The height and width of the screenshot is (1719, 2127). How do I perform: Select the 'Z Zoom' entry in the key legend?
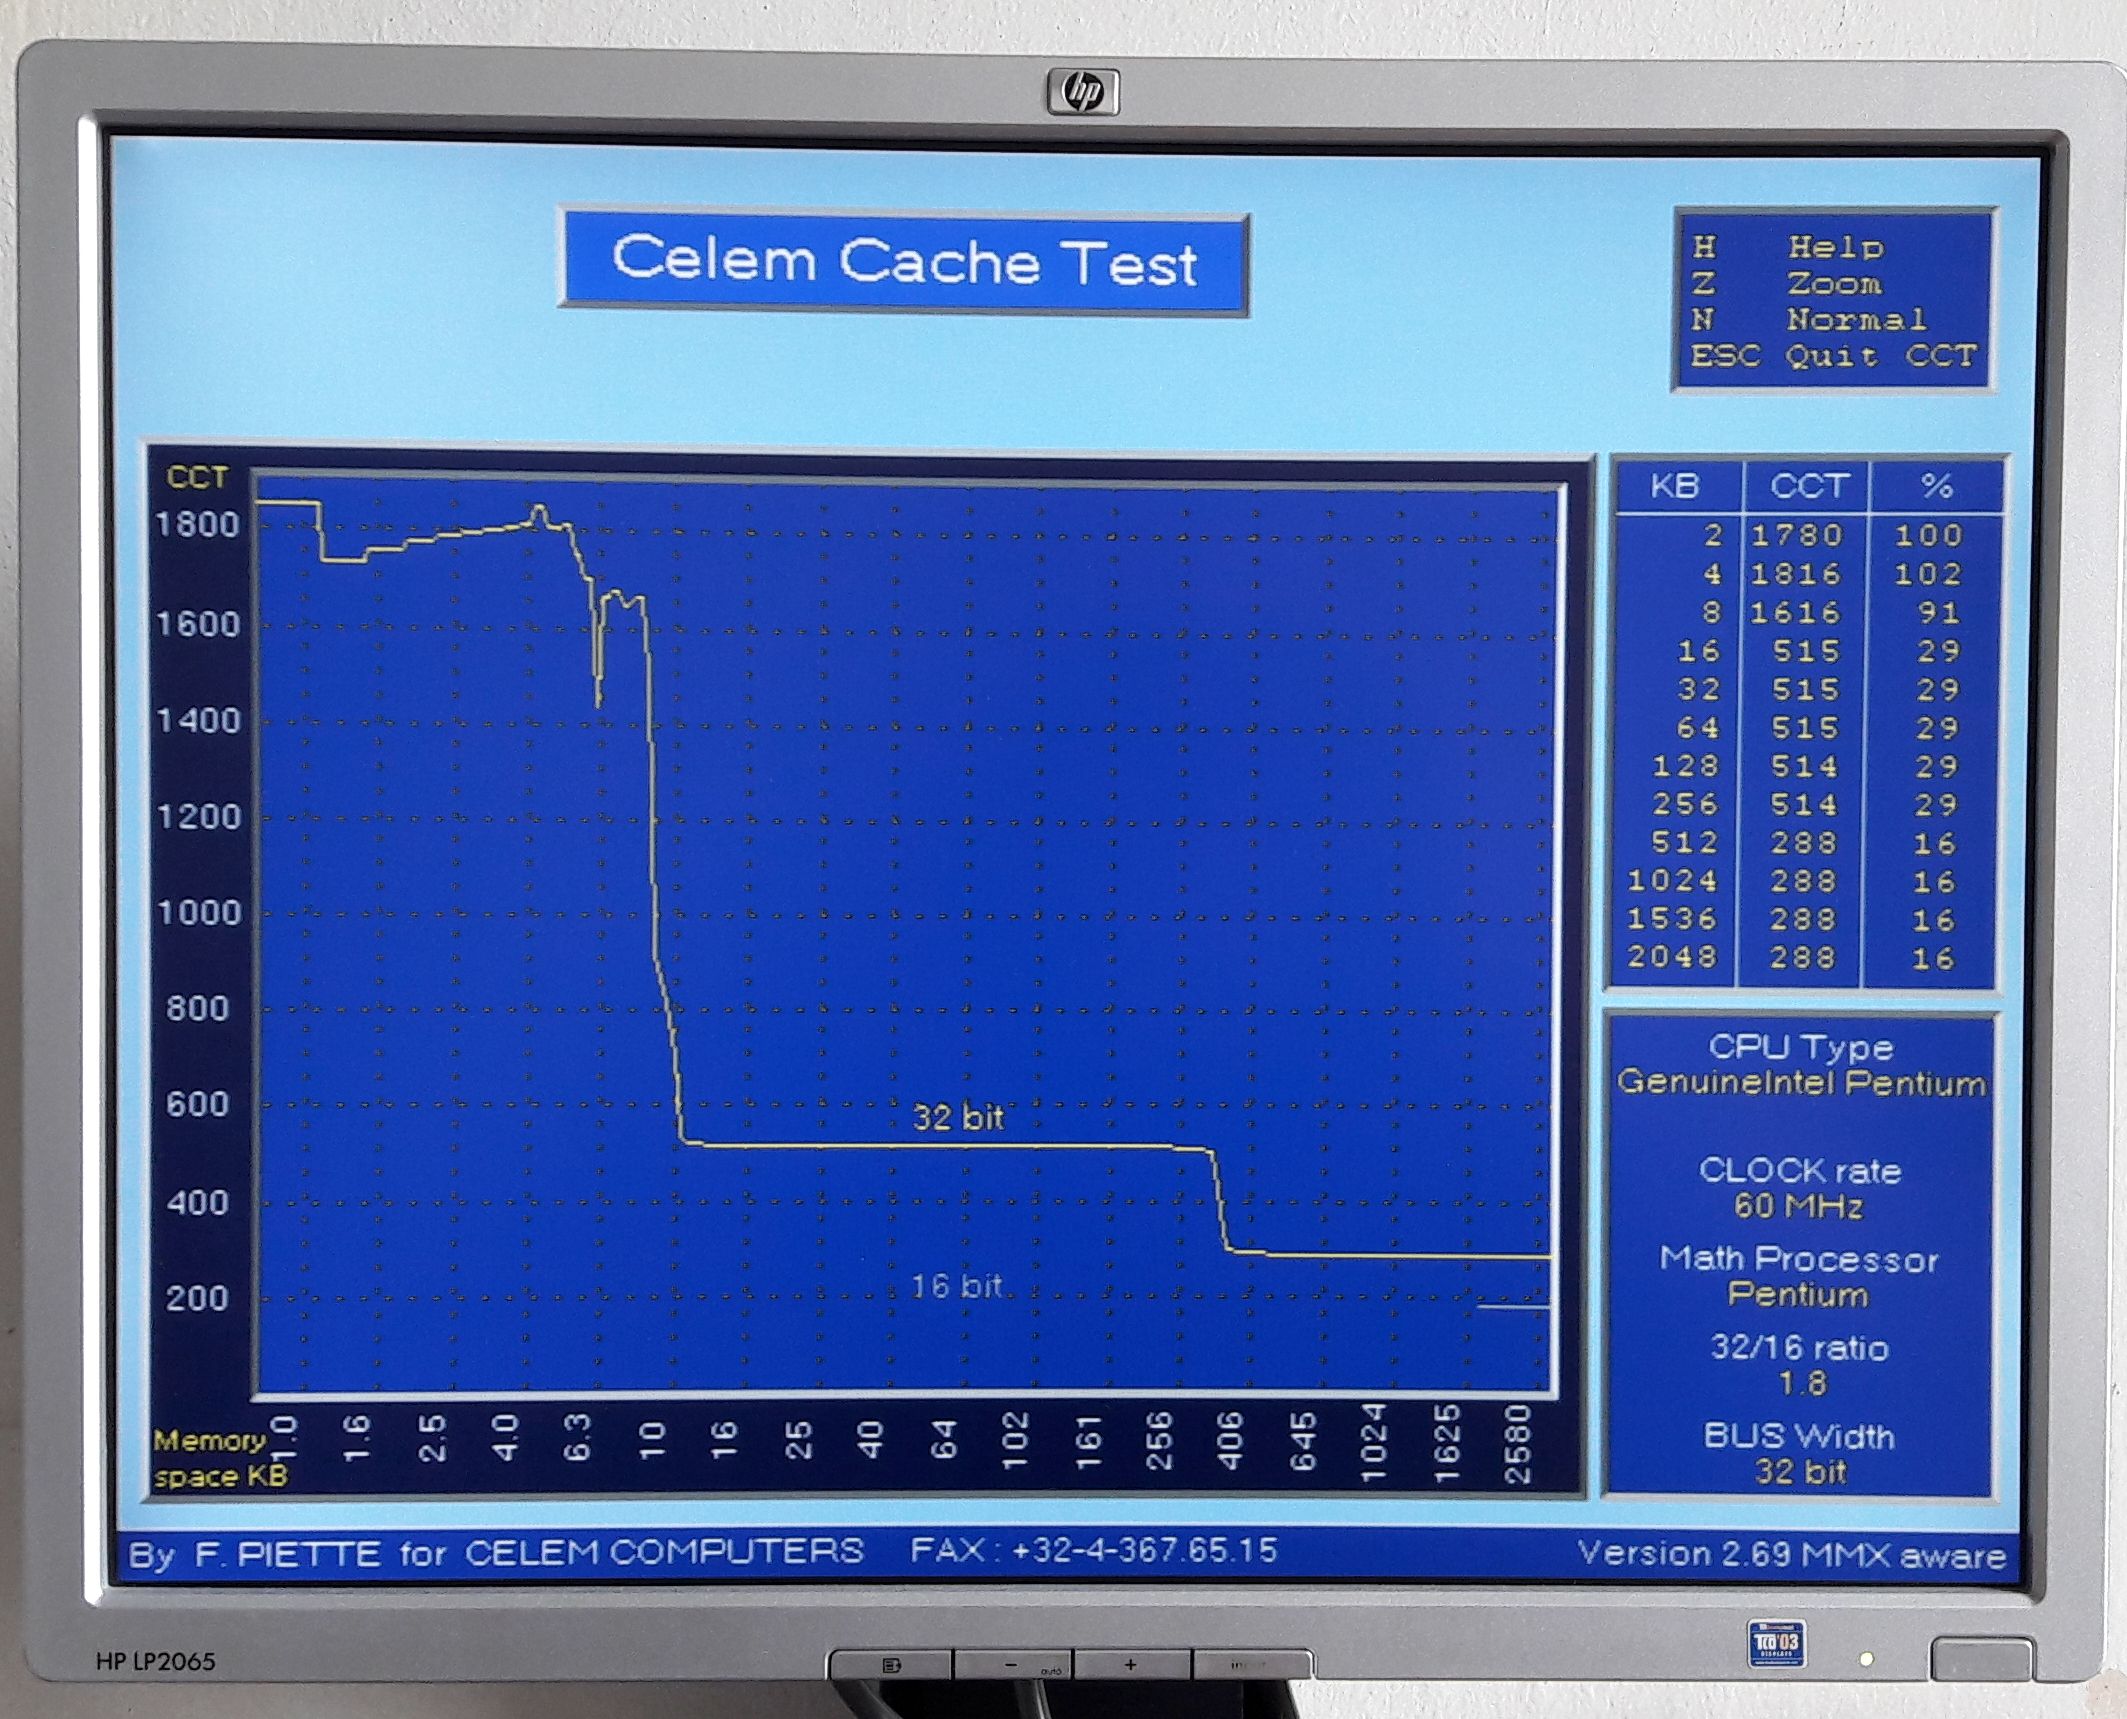(x=1787, y=283)
